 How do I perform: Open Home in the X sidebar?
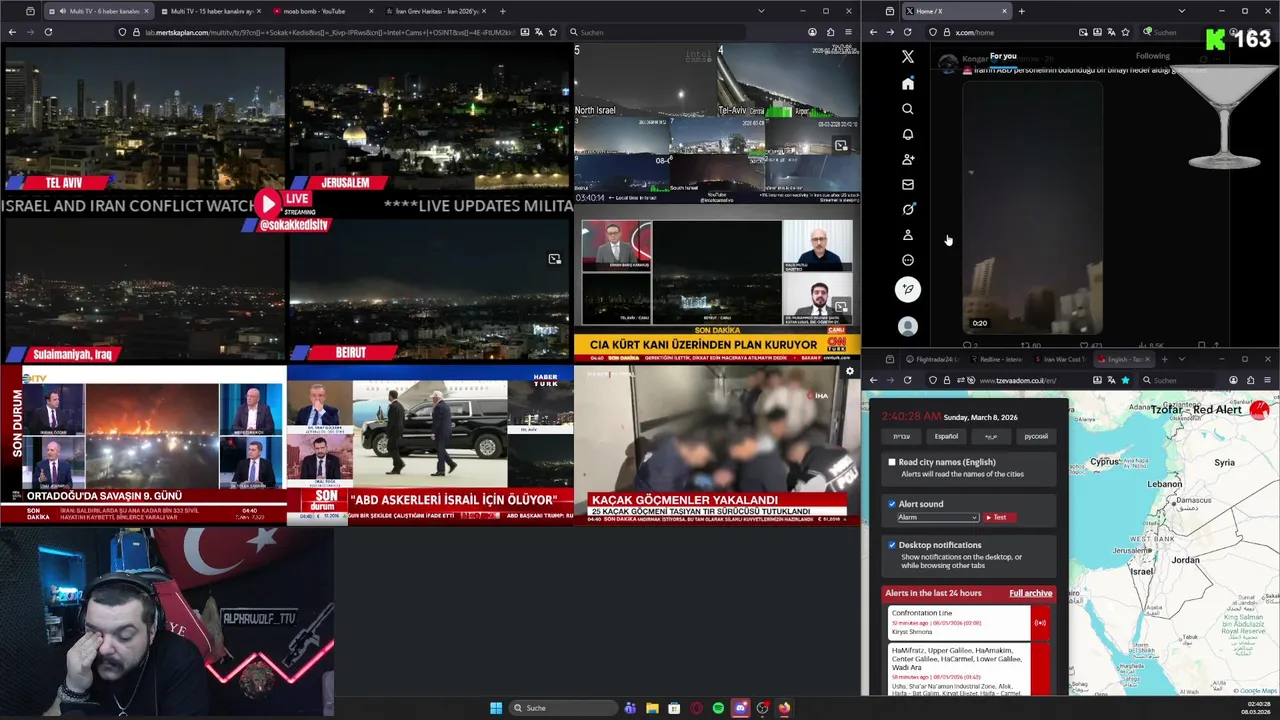coord(908,84)
